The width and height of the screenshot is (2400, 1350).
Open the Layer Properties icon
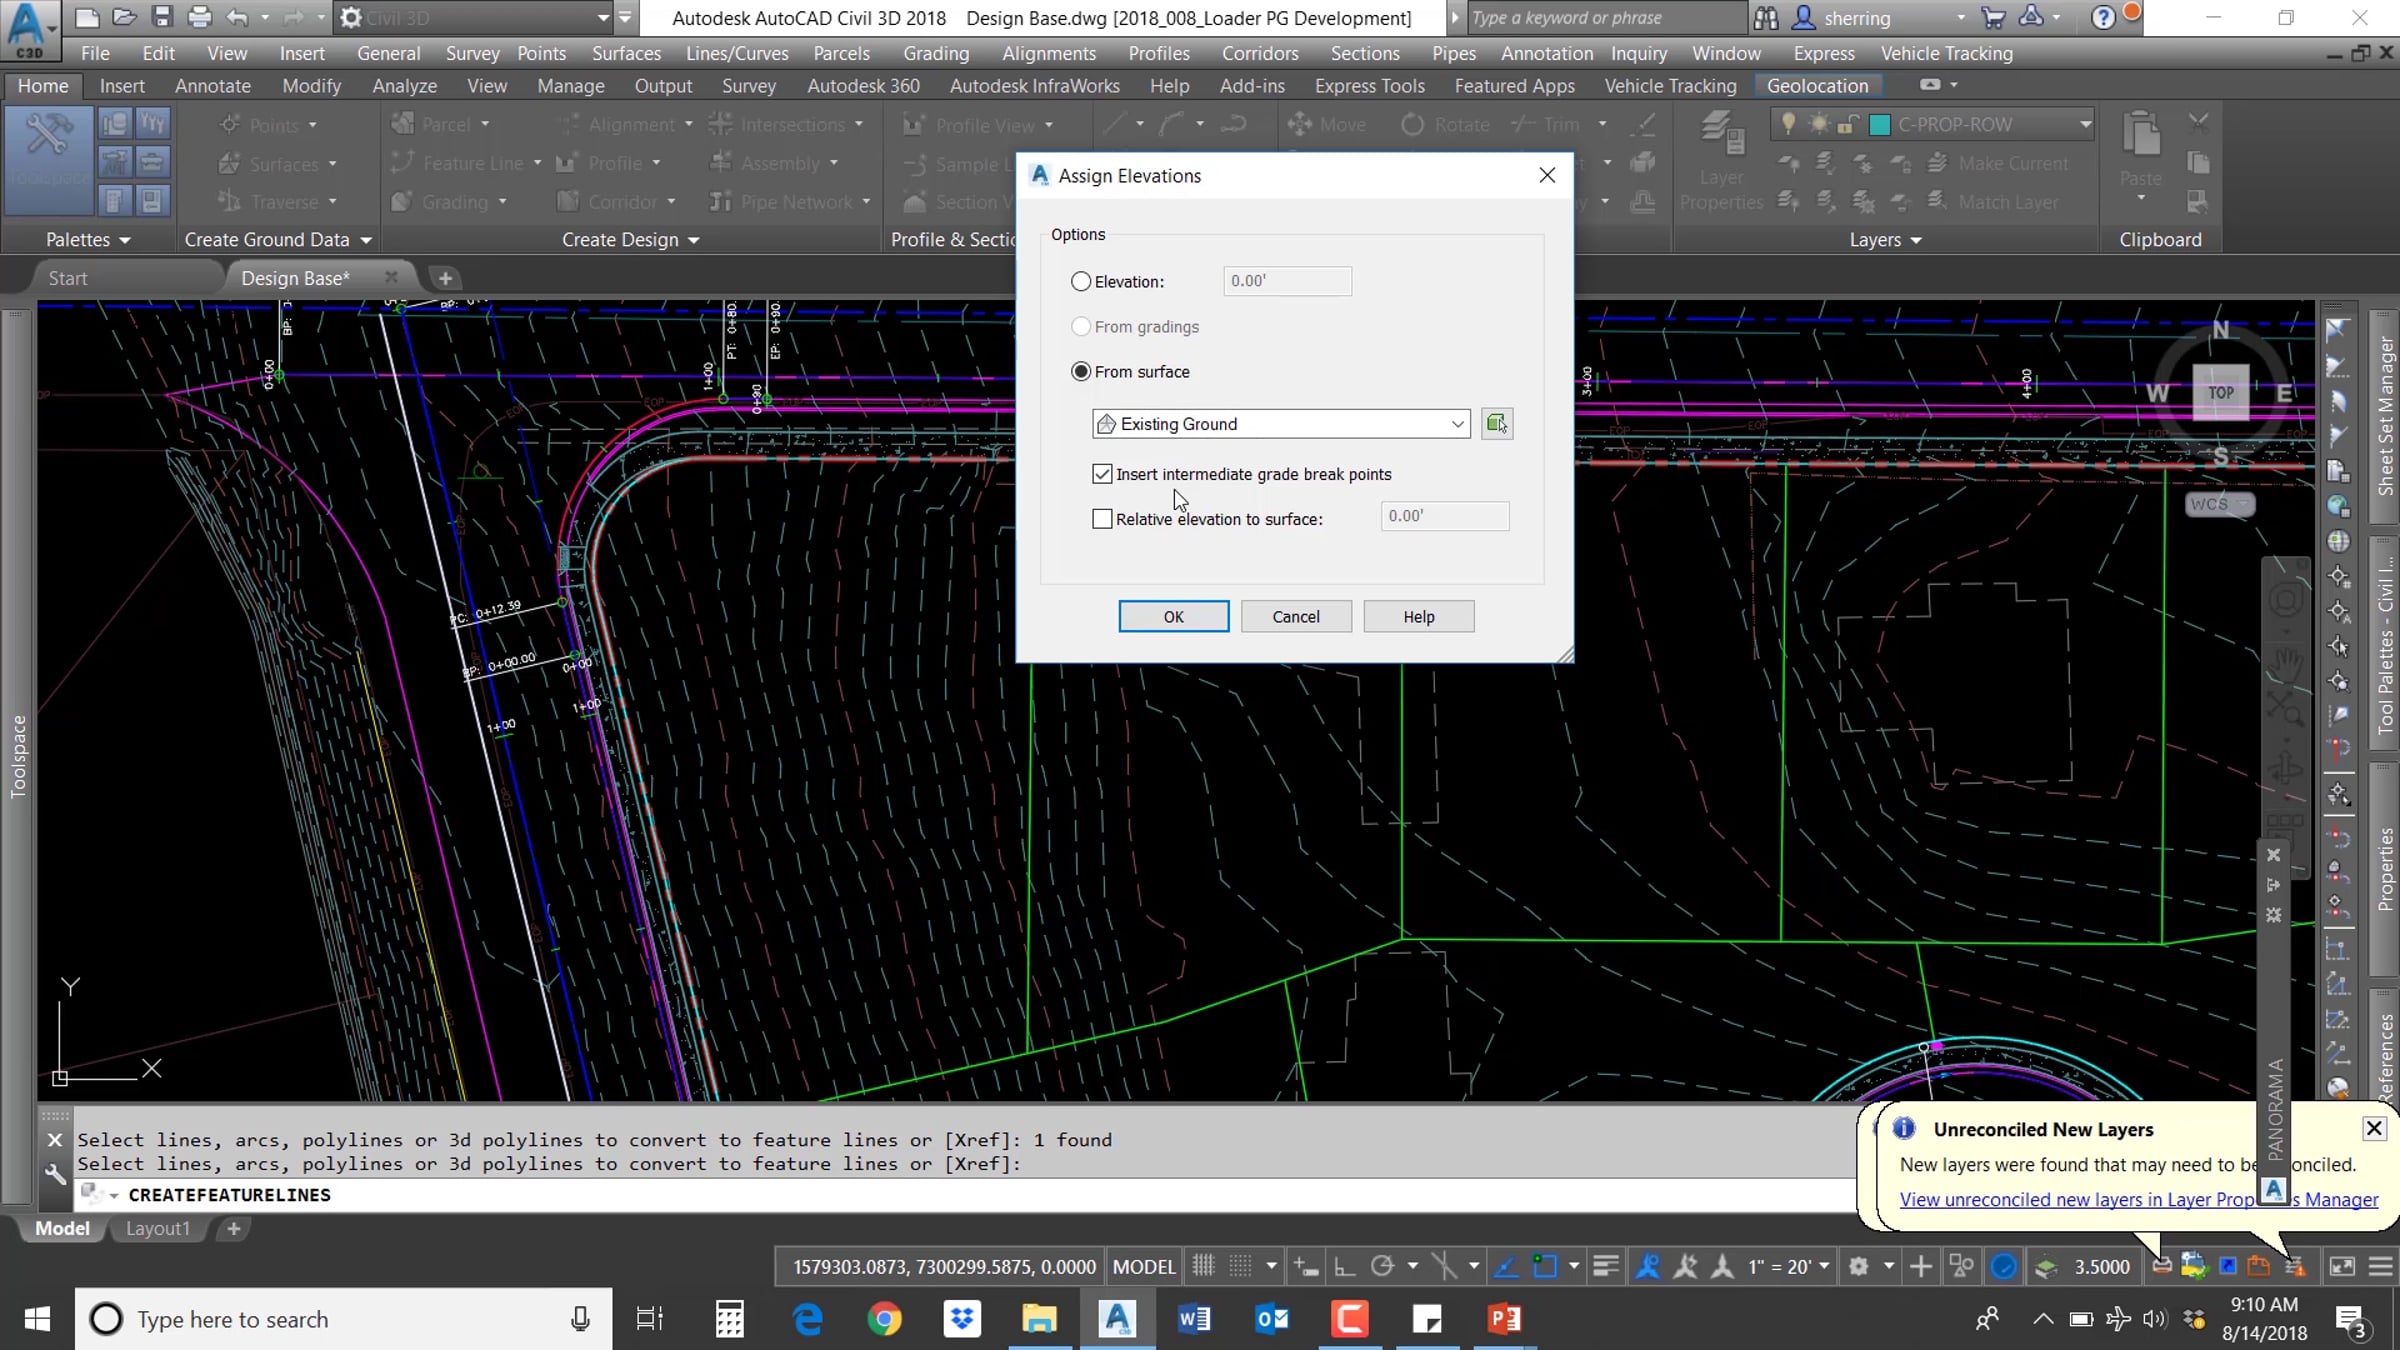point(1721,135)
